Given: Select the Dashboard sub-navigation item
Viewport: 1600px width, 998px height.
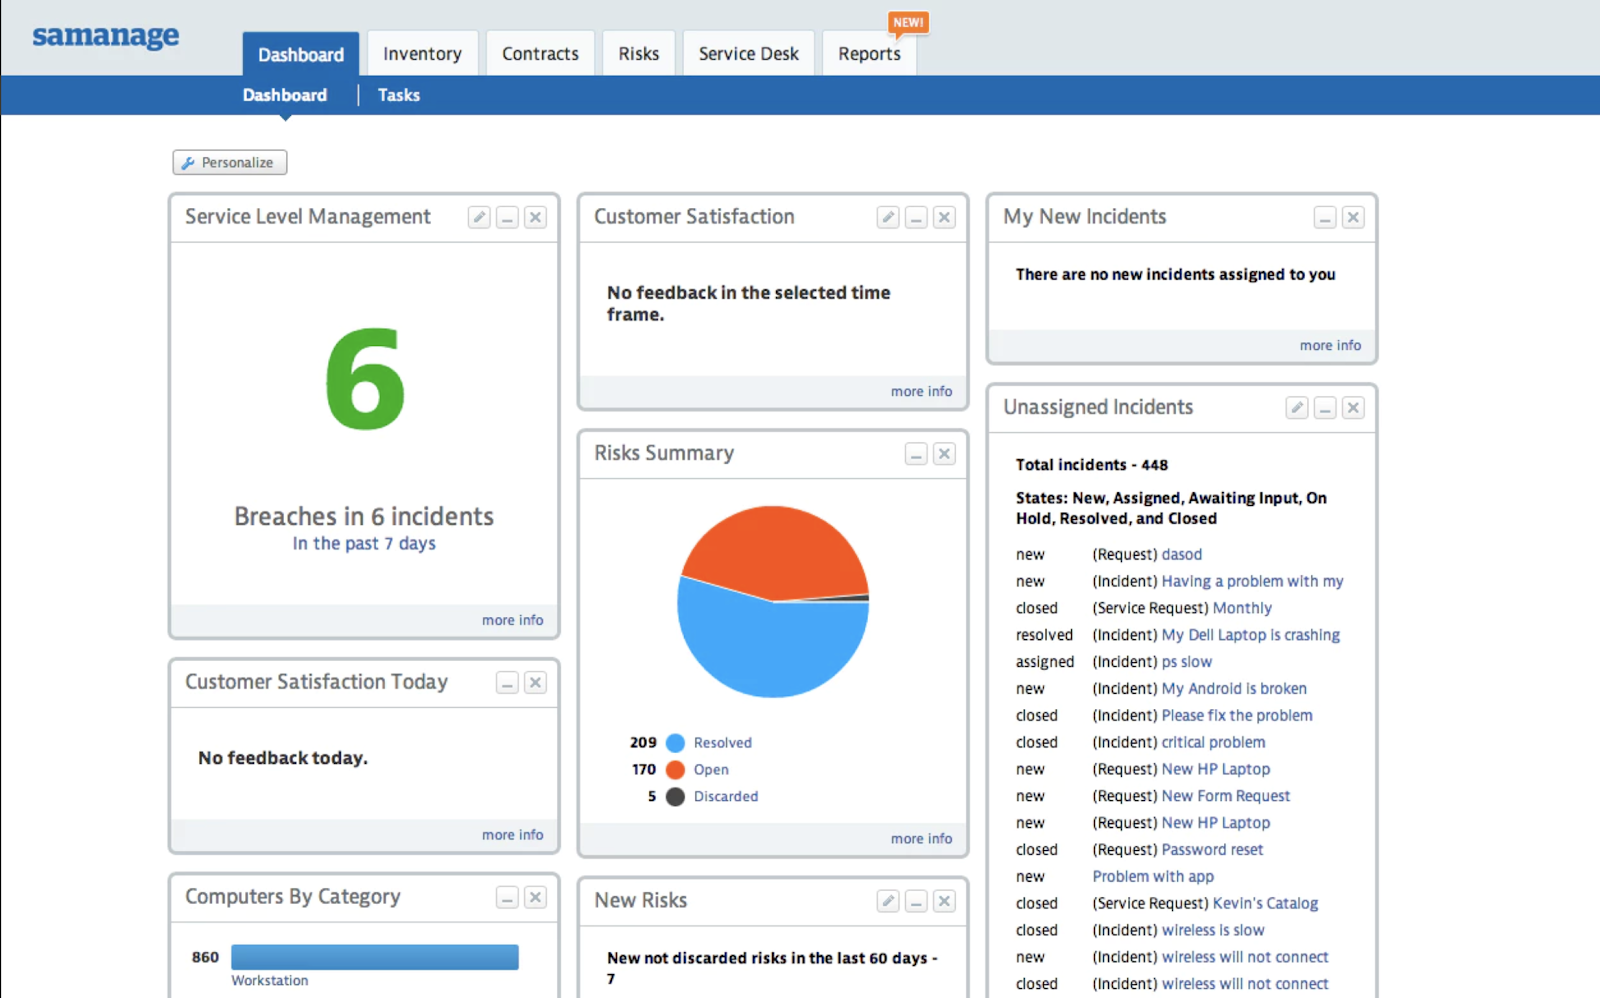Looking at the screenshot, I should click(285, 95).
